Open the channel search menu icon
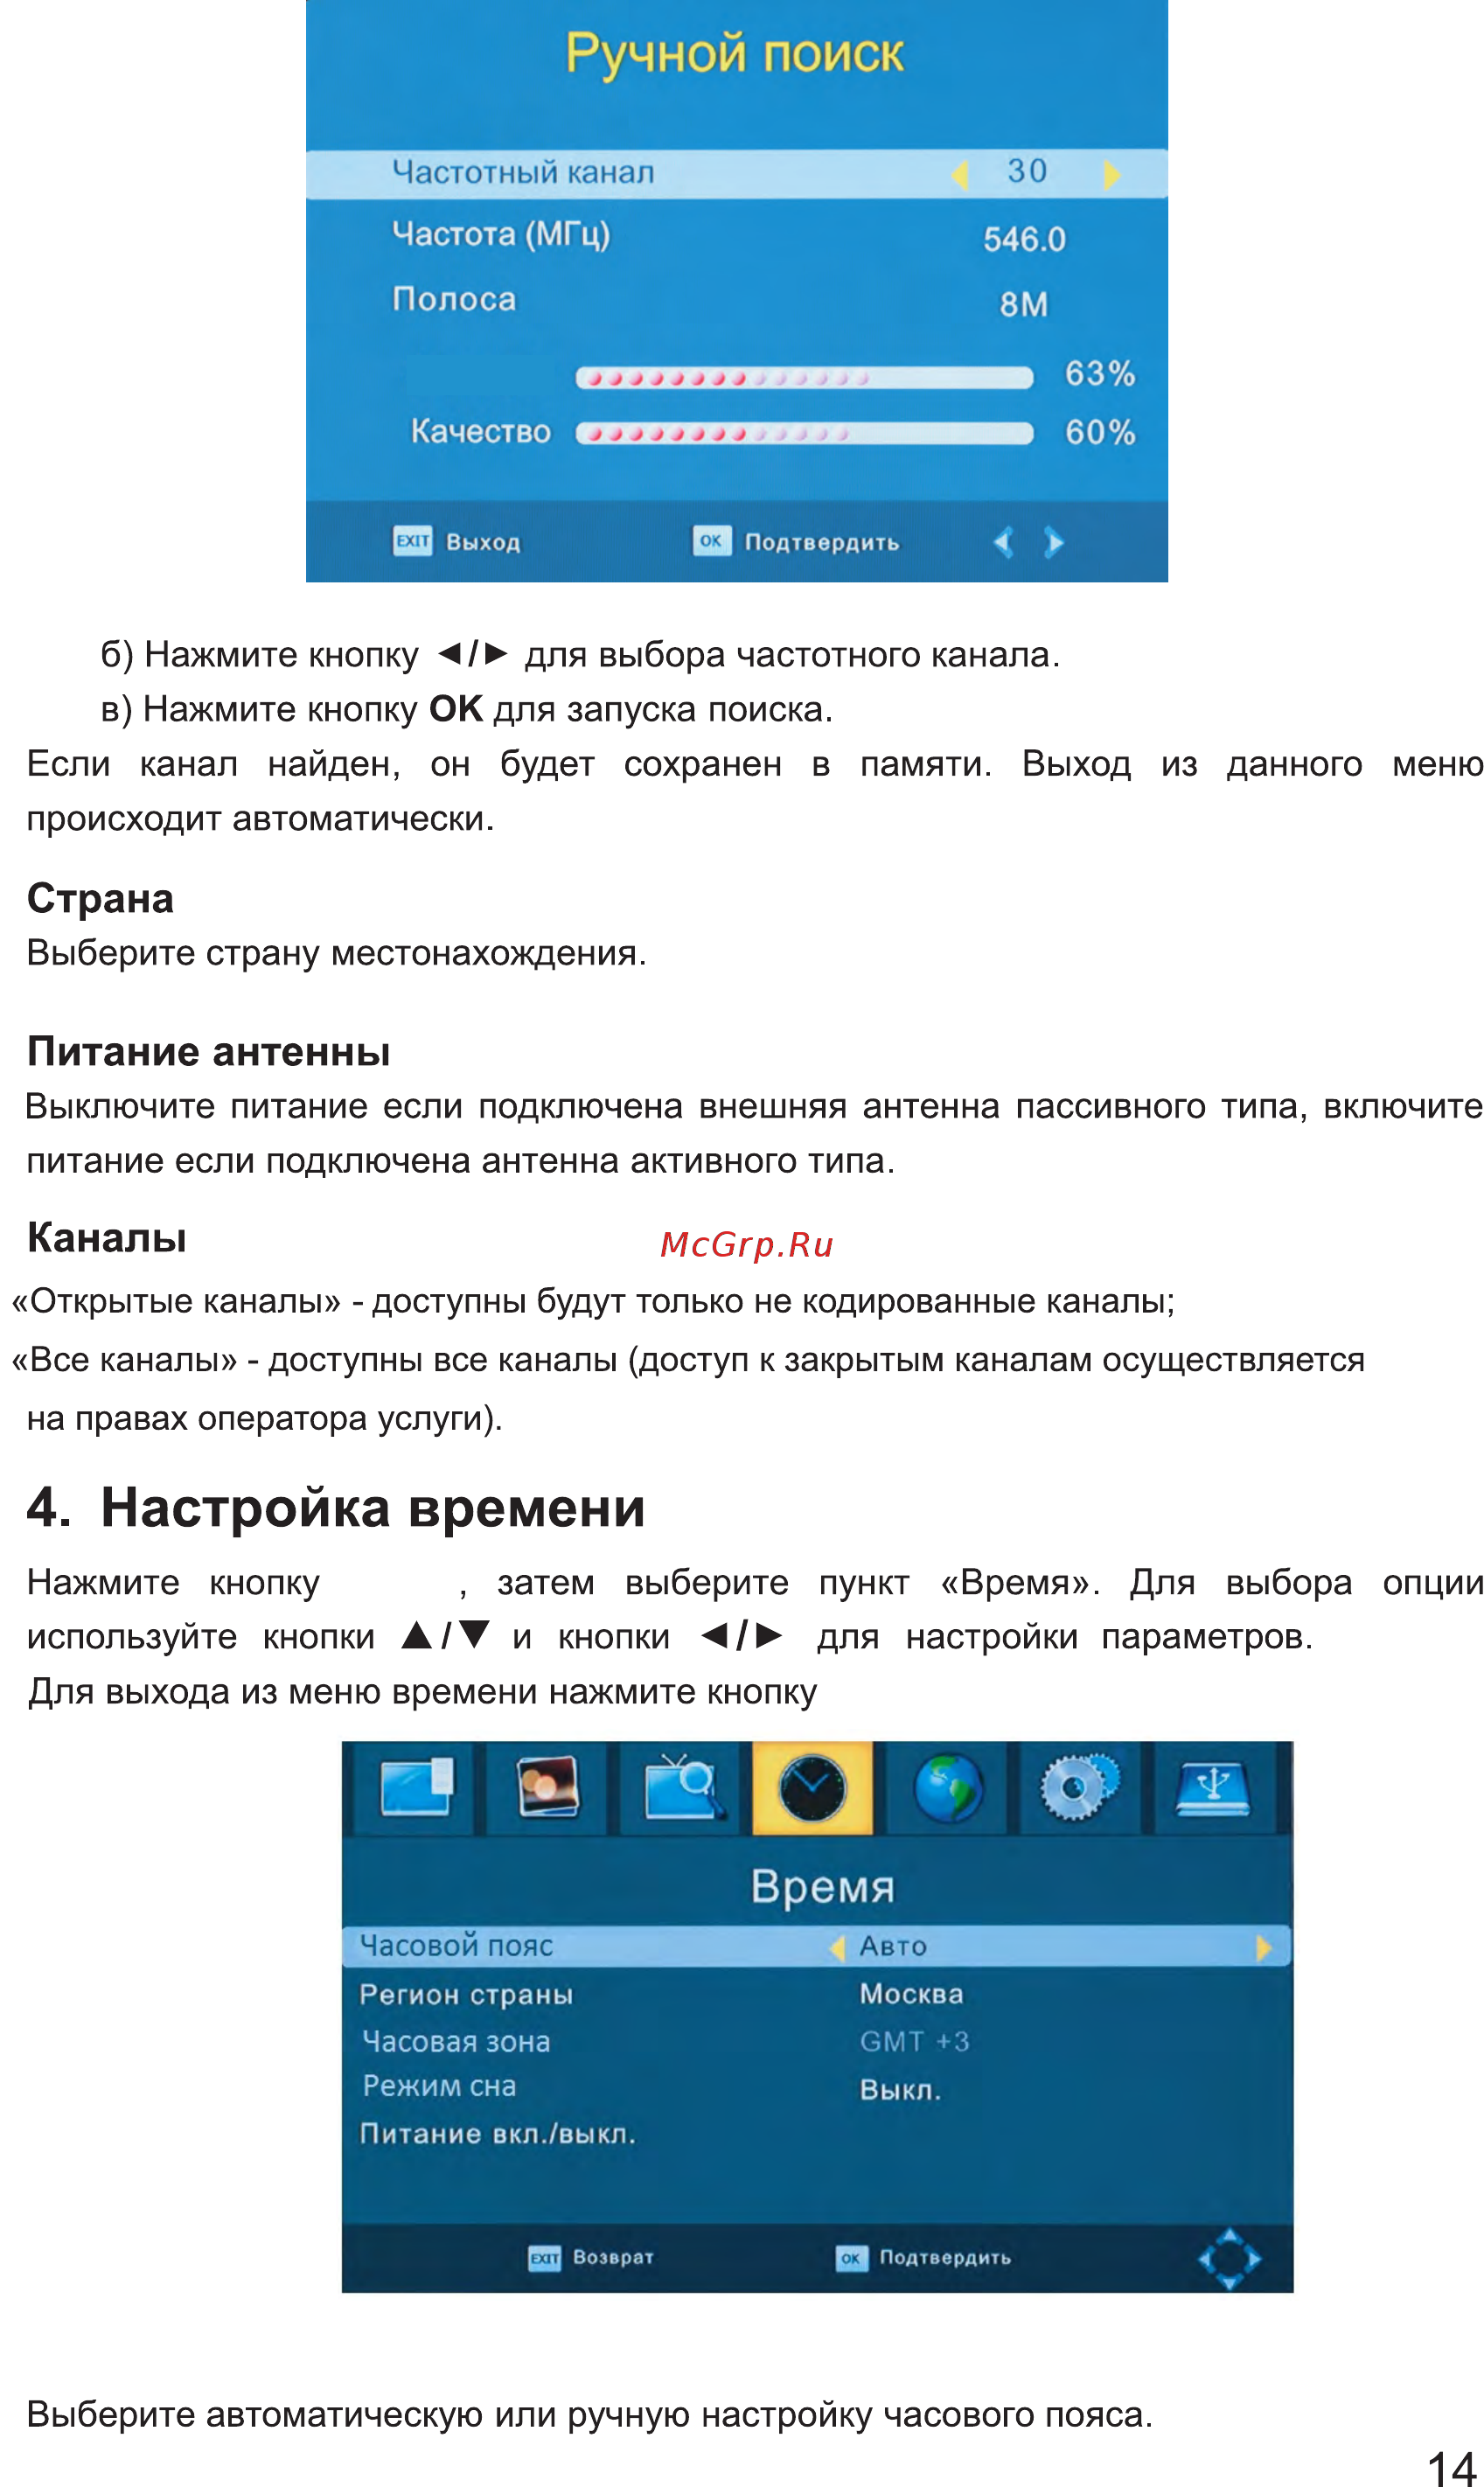This screenshot has height=2487, width=1484. tap(684, 1787)
